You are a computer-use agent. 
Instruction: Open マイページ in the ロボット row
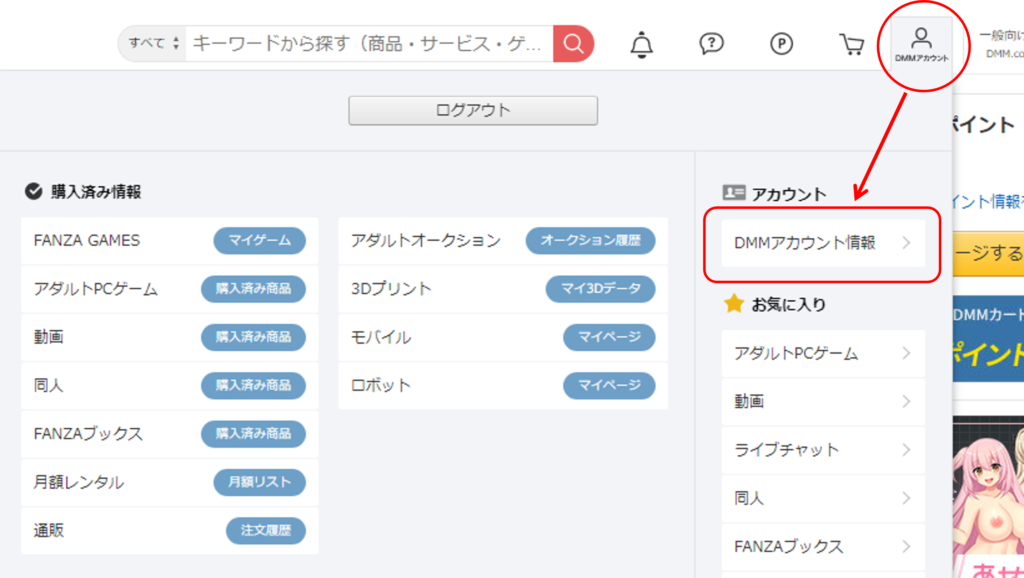pos(609,386)
